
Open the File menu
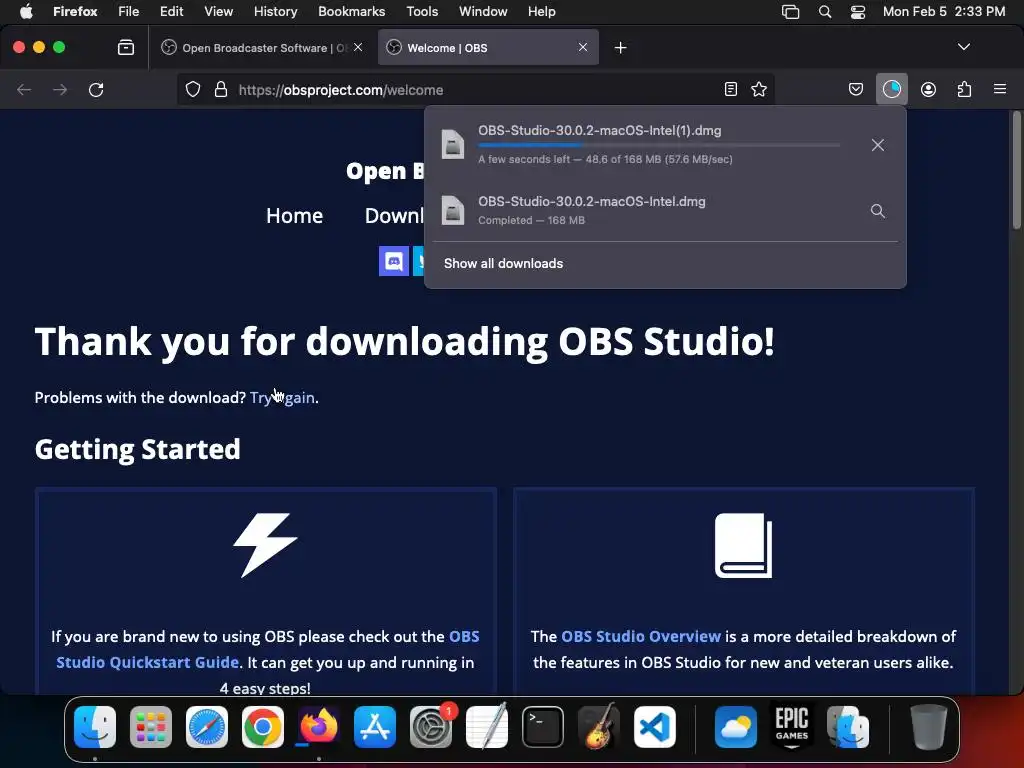[129, 12]
